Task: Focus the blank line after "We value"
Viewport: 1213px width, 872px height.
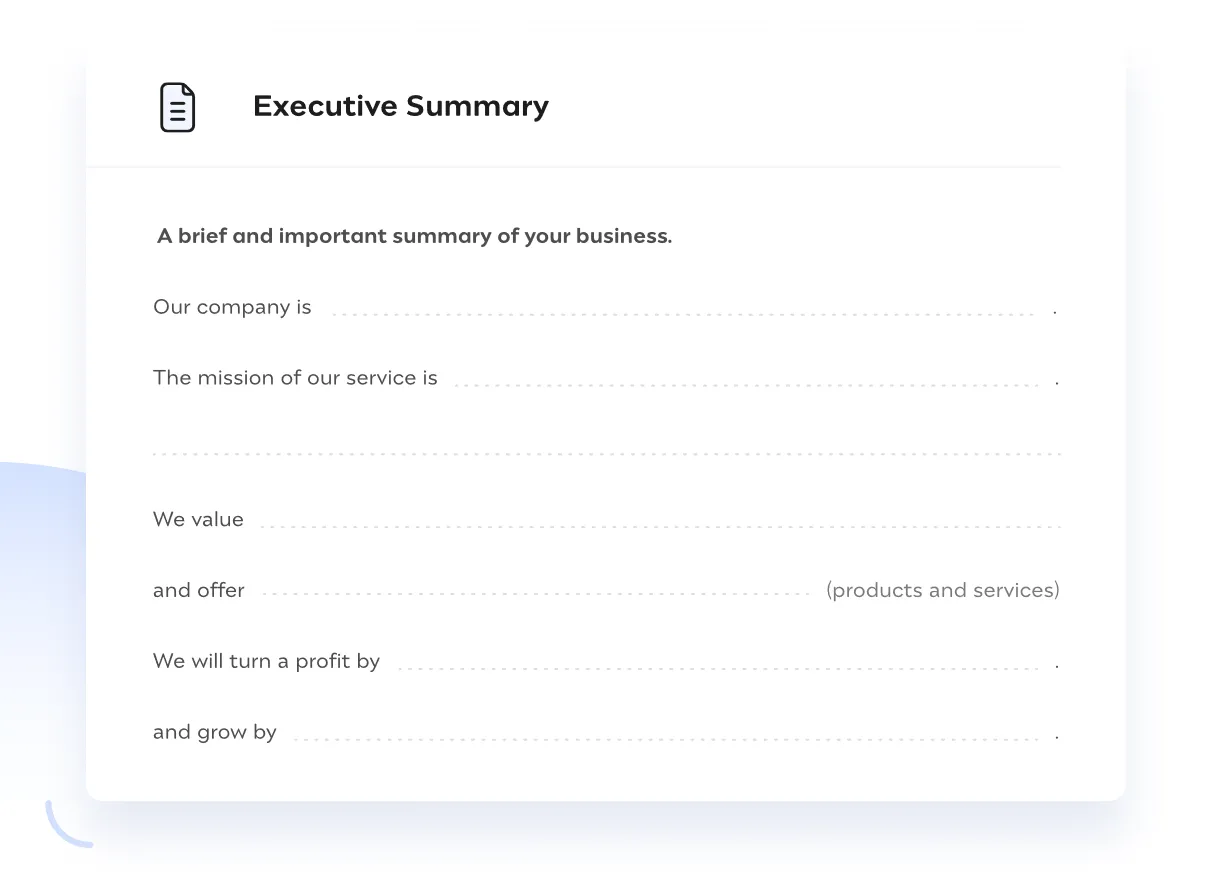Action: [659, 524]
